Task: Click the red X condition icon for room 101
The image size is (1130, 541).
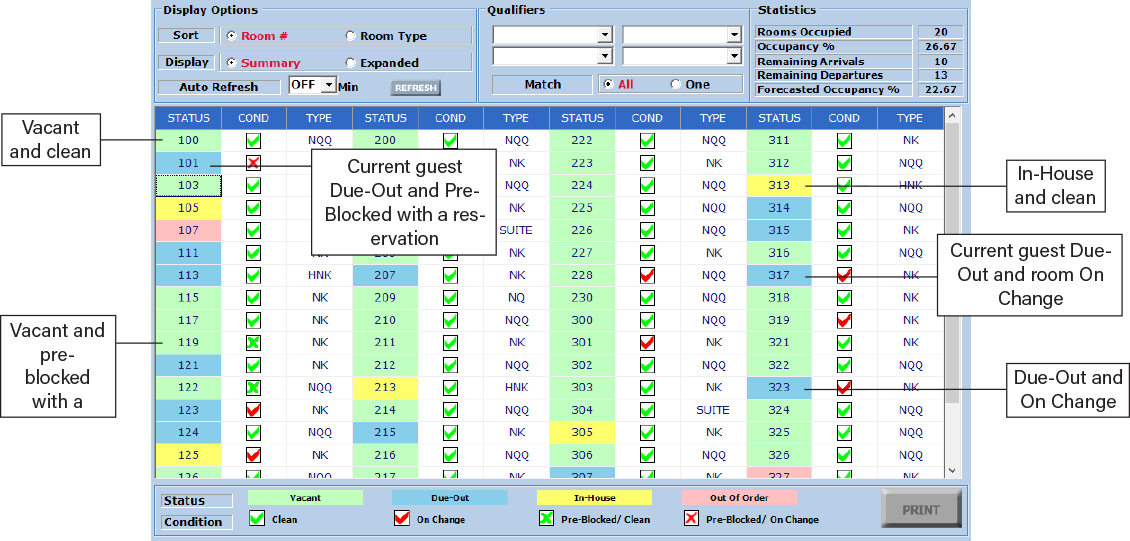Action: point(253,163)
